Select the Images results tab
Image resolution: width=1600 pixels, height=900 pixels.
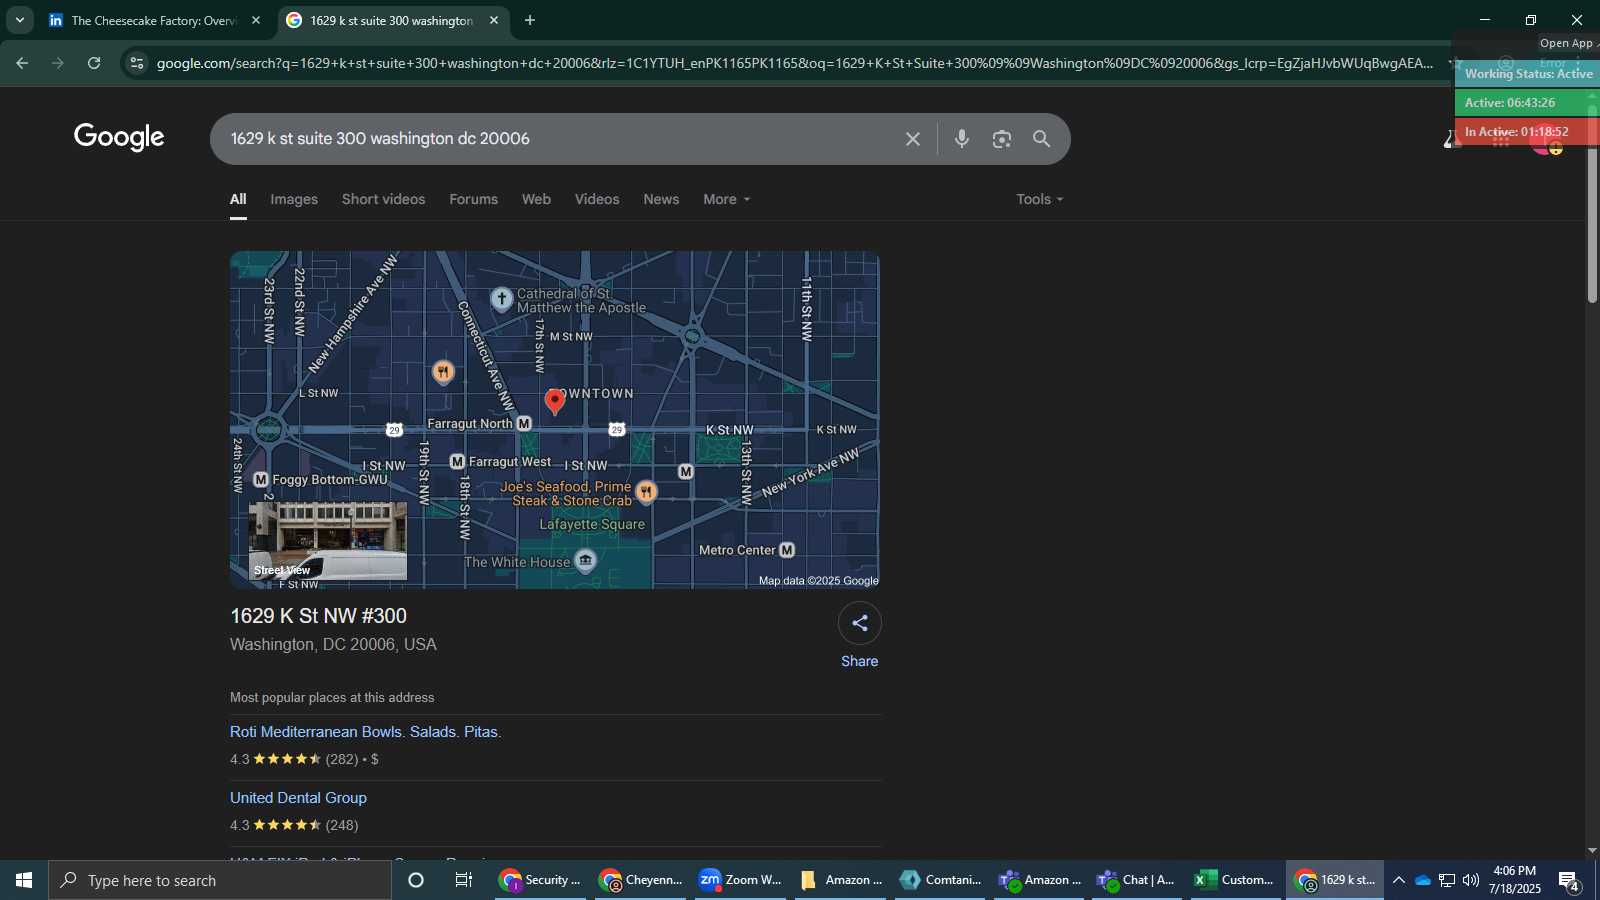pyautogui.click(x=294, y=199)
